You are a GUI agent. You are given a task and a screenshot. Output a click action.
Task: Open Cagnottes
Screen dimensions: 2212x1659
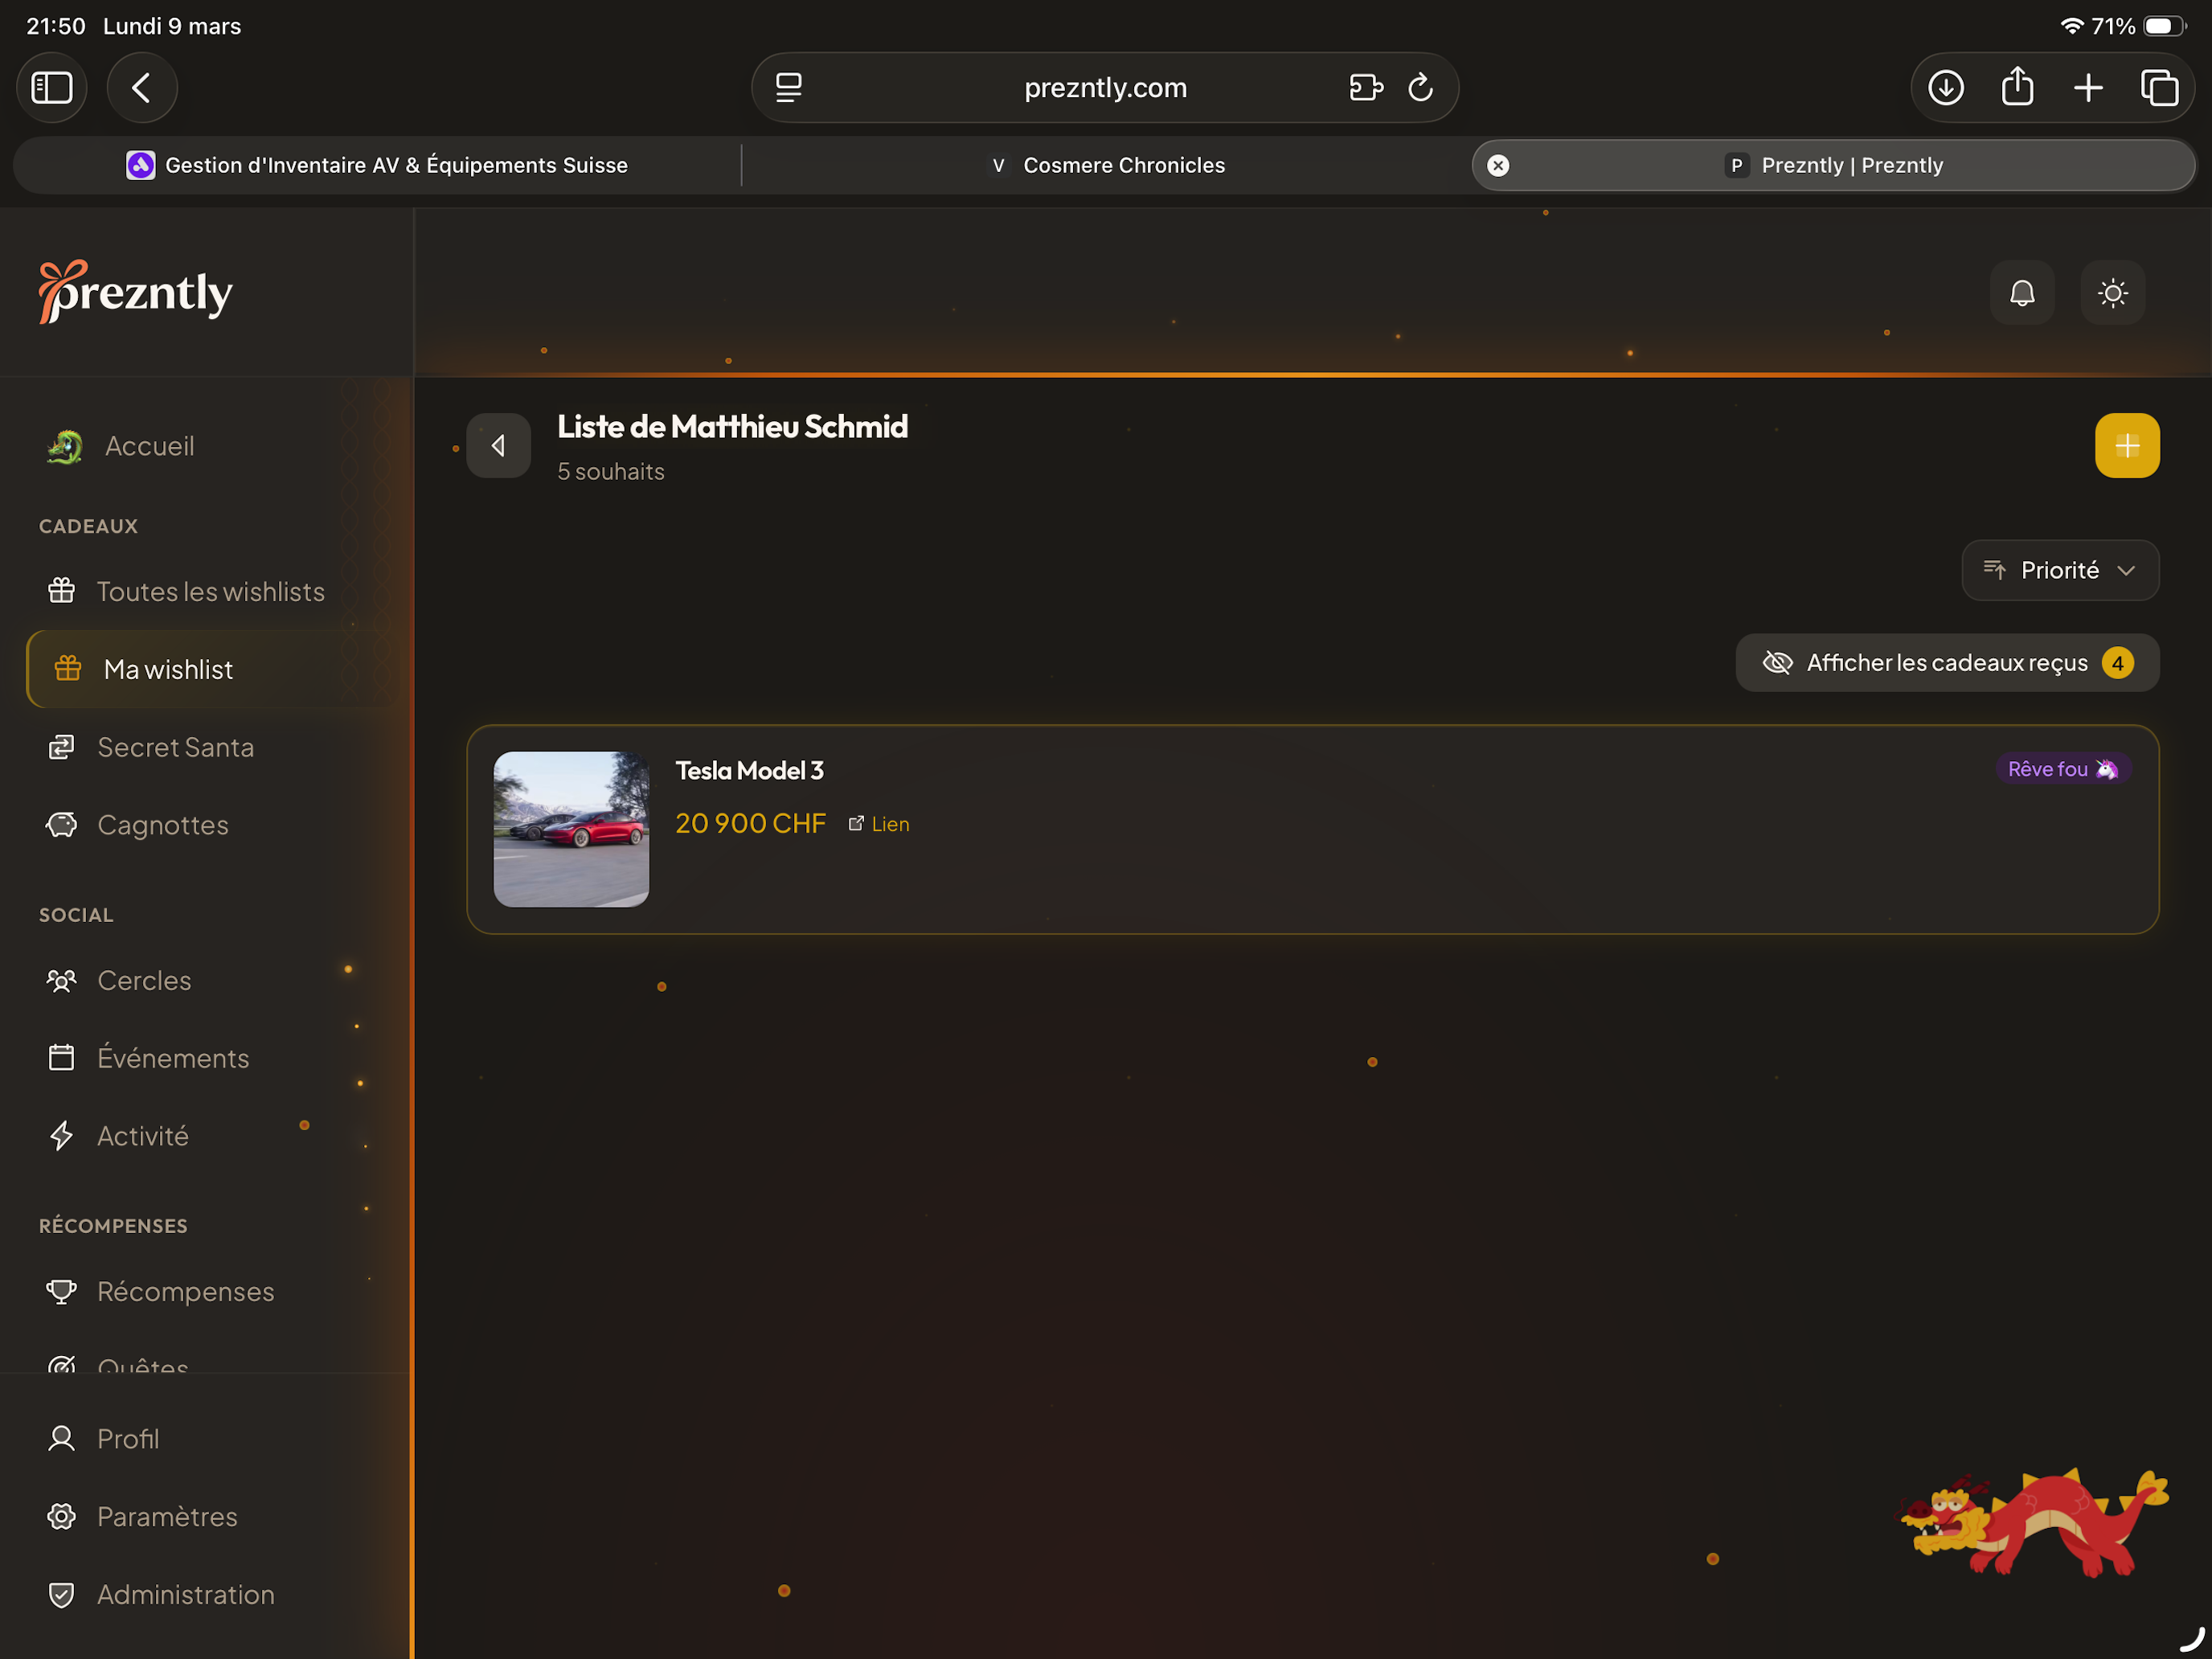click(206, 825)
